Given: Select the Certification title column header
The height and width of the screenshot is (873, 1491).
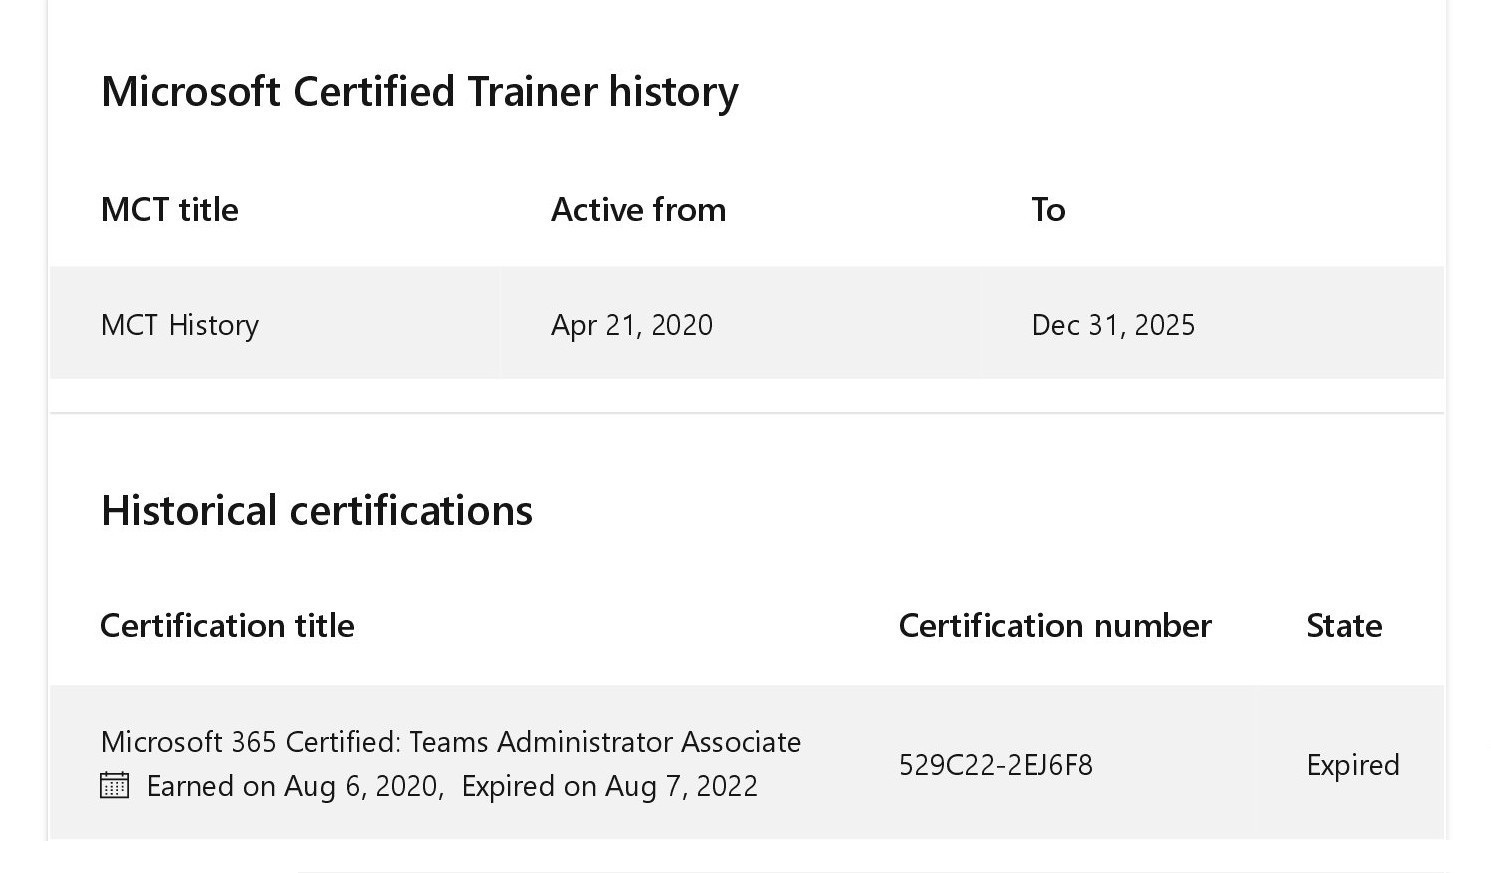Looking at the screenshot, I should pos(227,626).
